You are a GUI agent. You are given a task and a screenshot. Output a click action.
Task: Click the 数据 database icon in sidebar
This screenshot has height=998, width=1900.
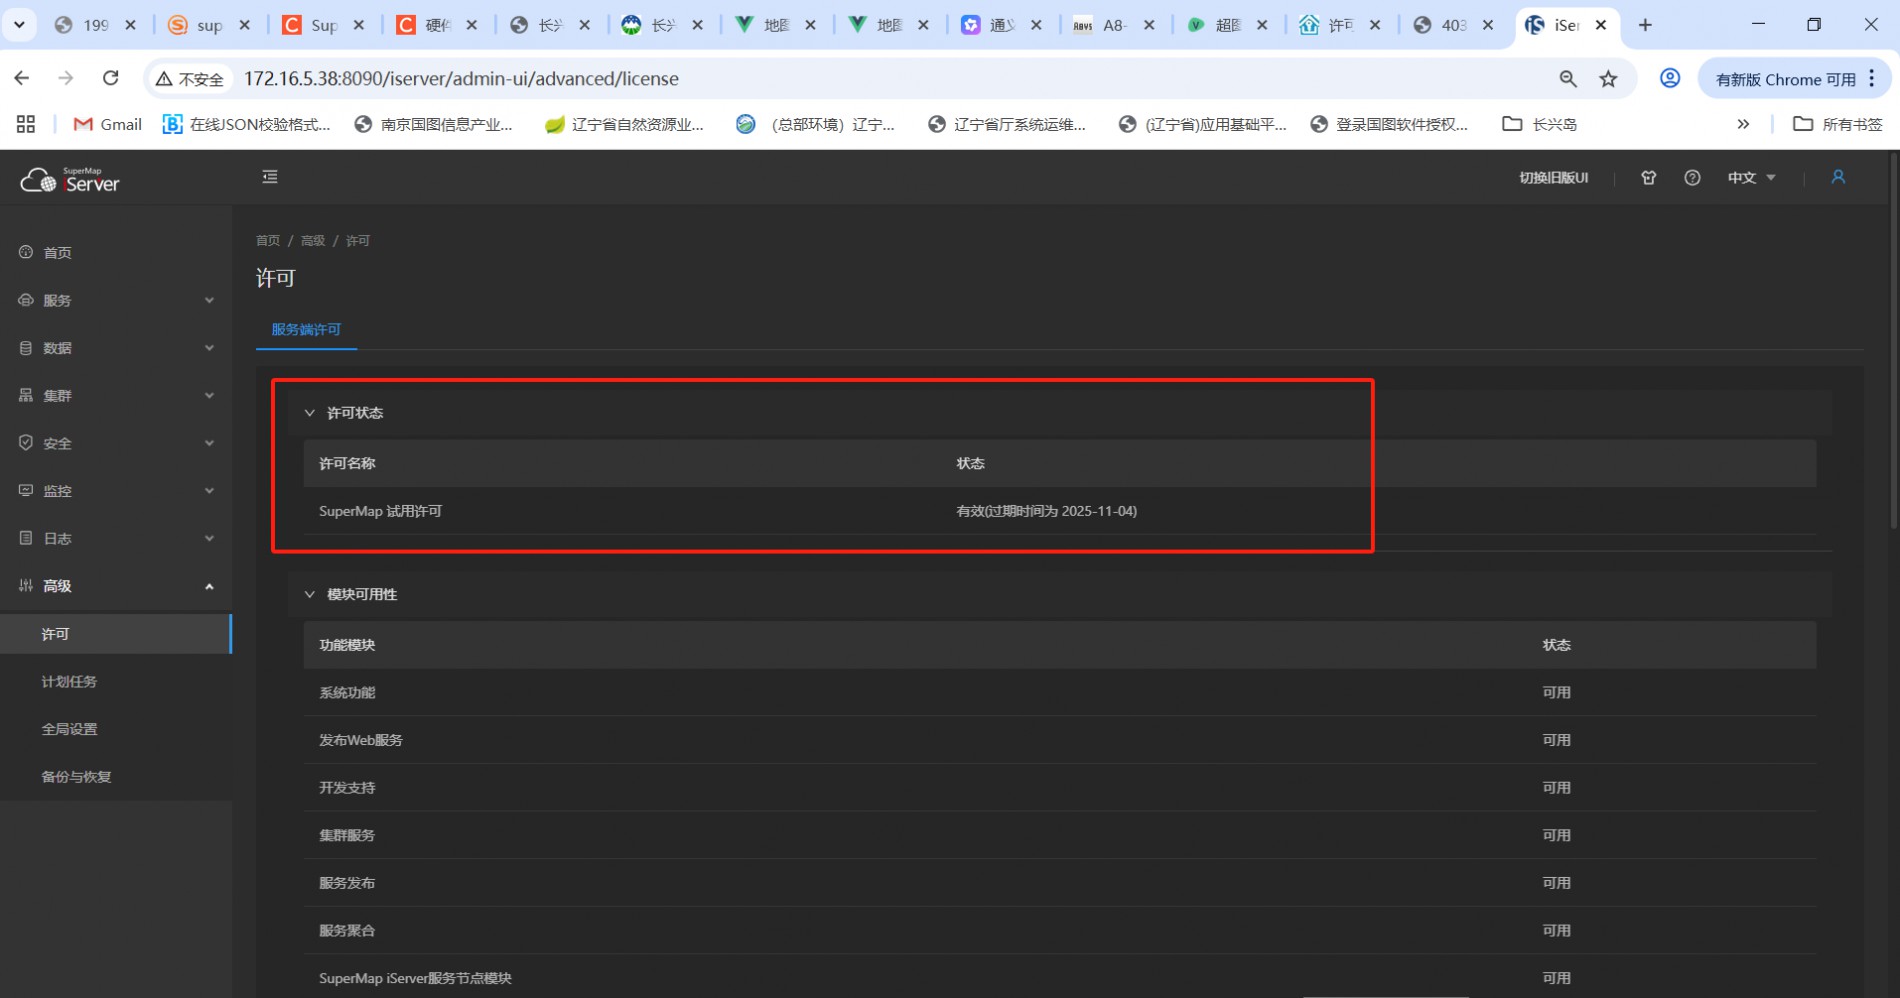[26, 348]
